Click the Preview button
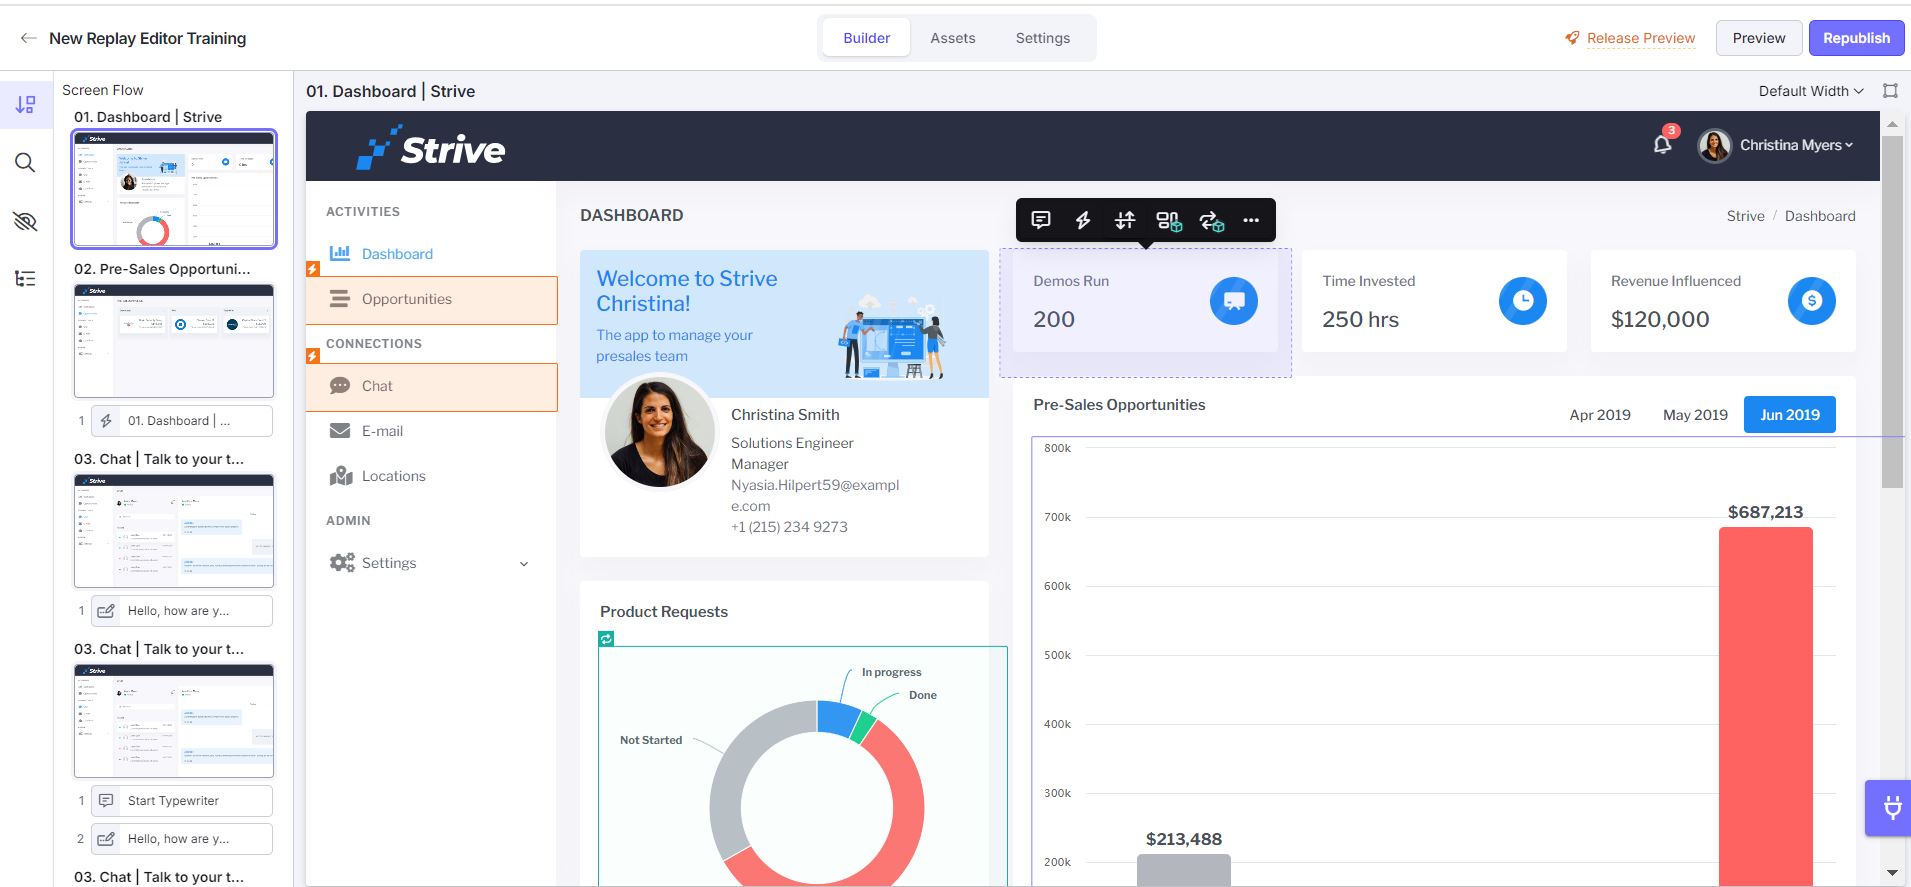 (1759, 38)
